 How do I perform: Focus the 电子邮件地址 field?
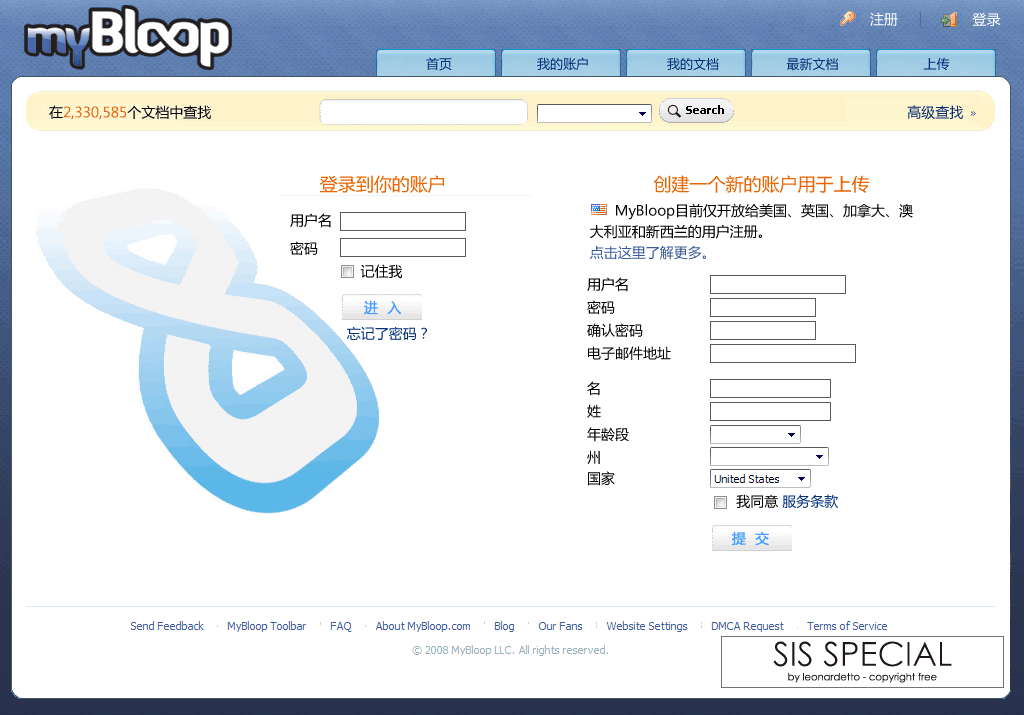point(783,353)
